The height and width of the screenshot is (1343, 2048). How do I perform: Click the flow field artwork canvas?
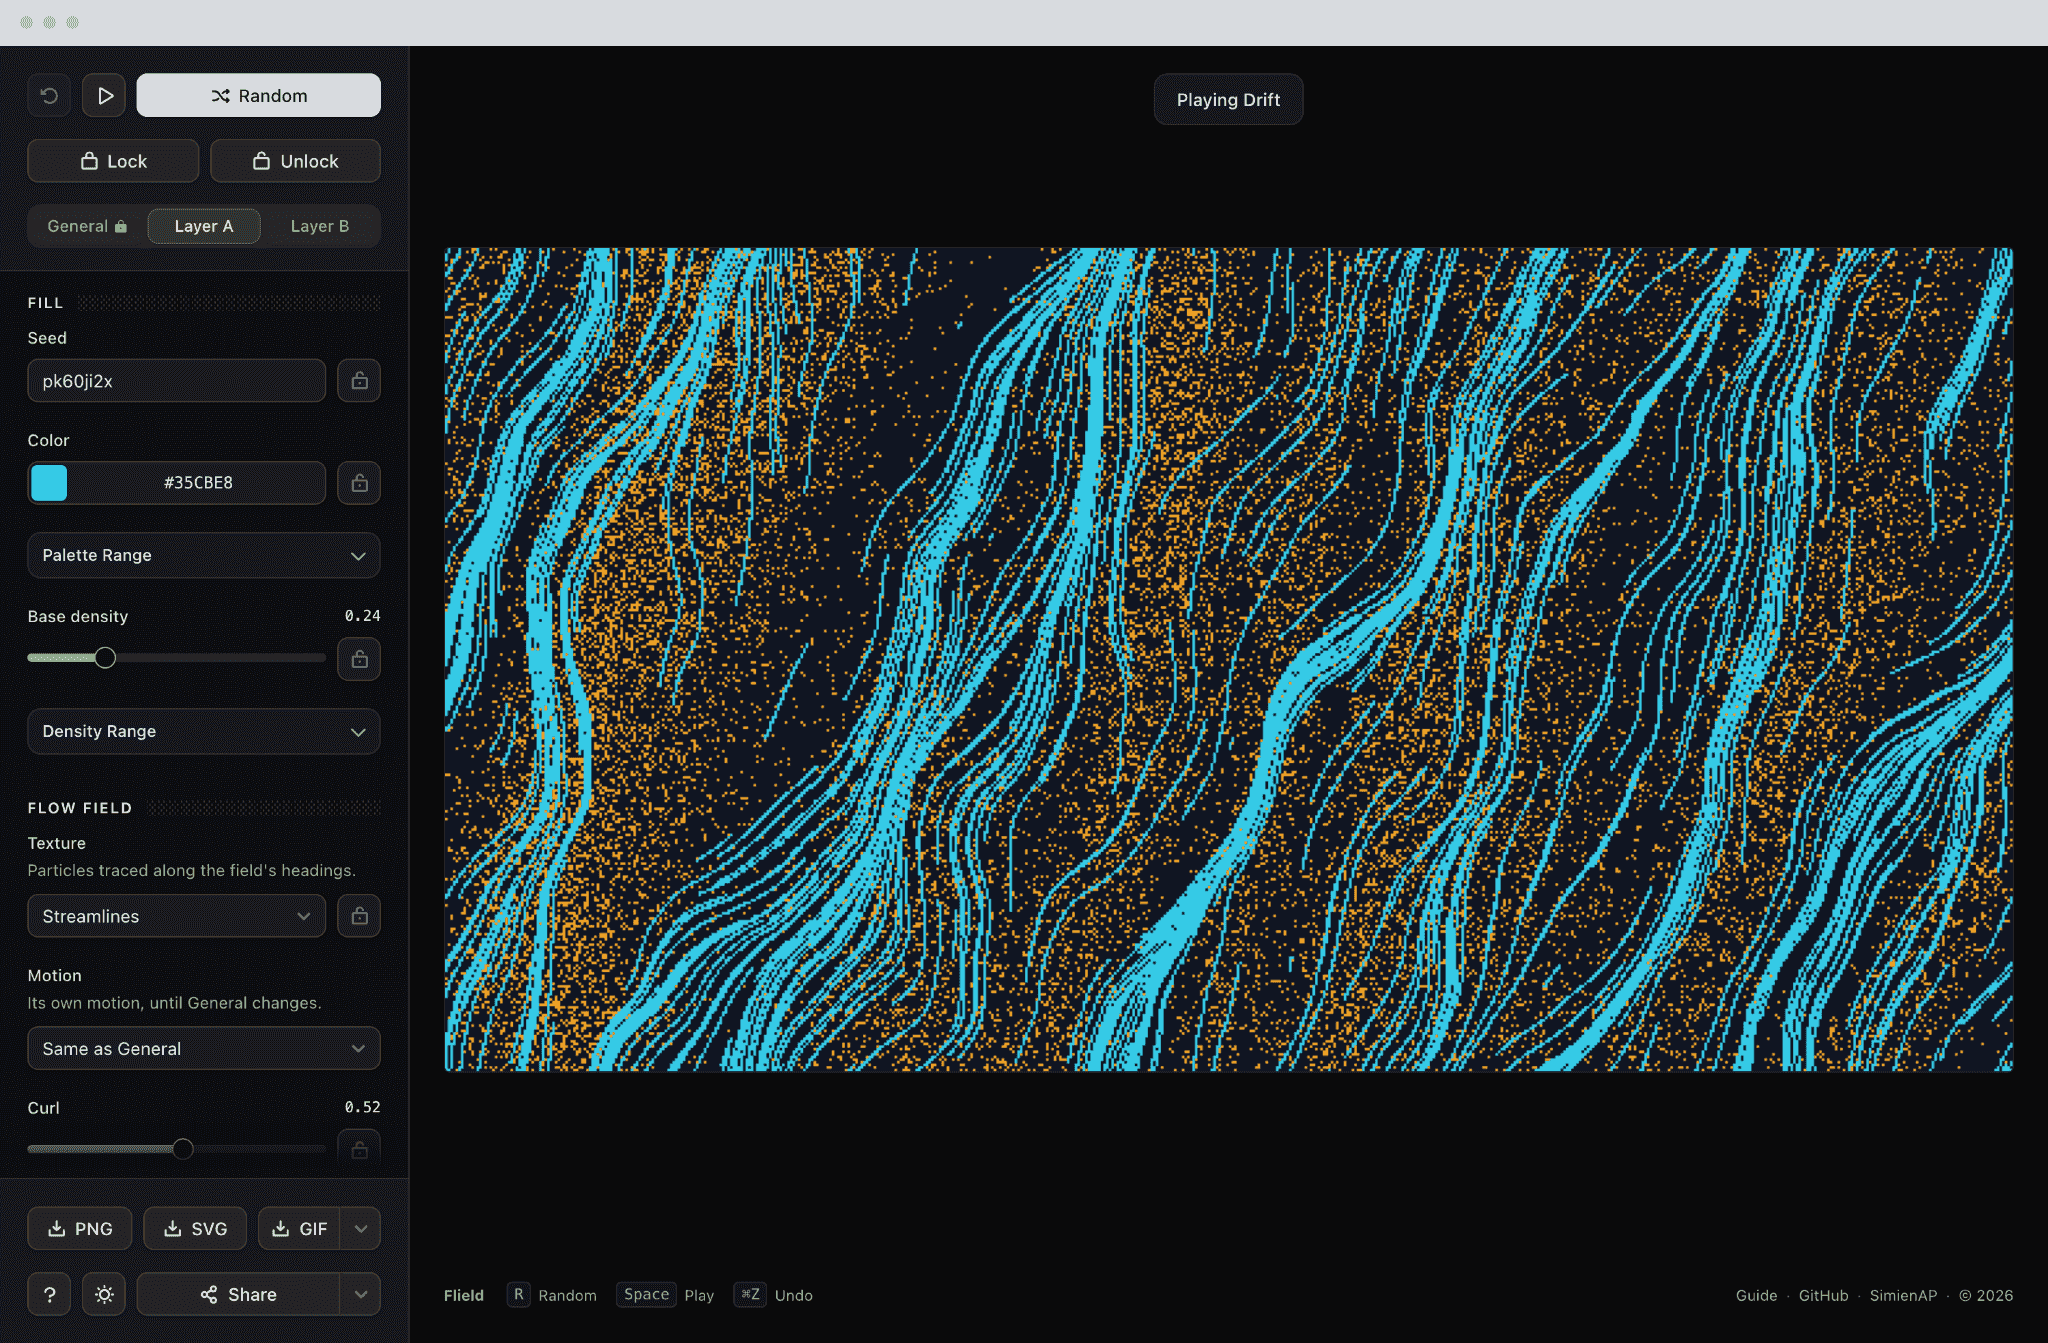coord(1229,660)
